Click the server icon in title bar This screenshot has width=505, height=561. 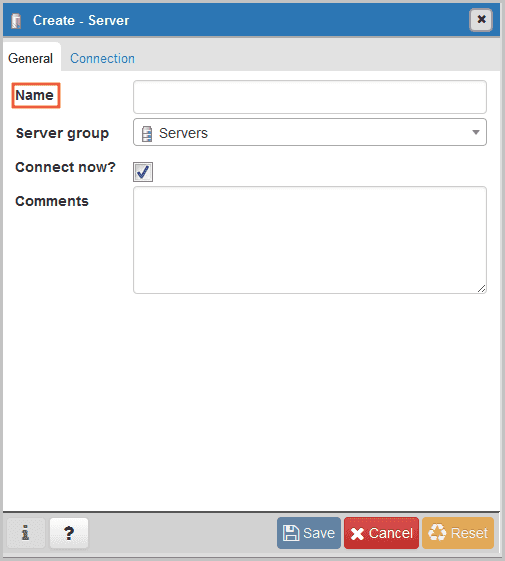(x=16, y=21)
